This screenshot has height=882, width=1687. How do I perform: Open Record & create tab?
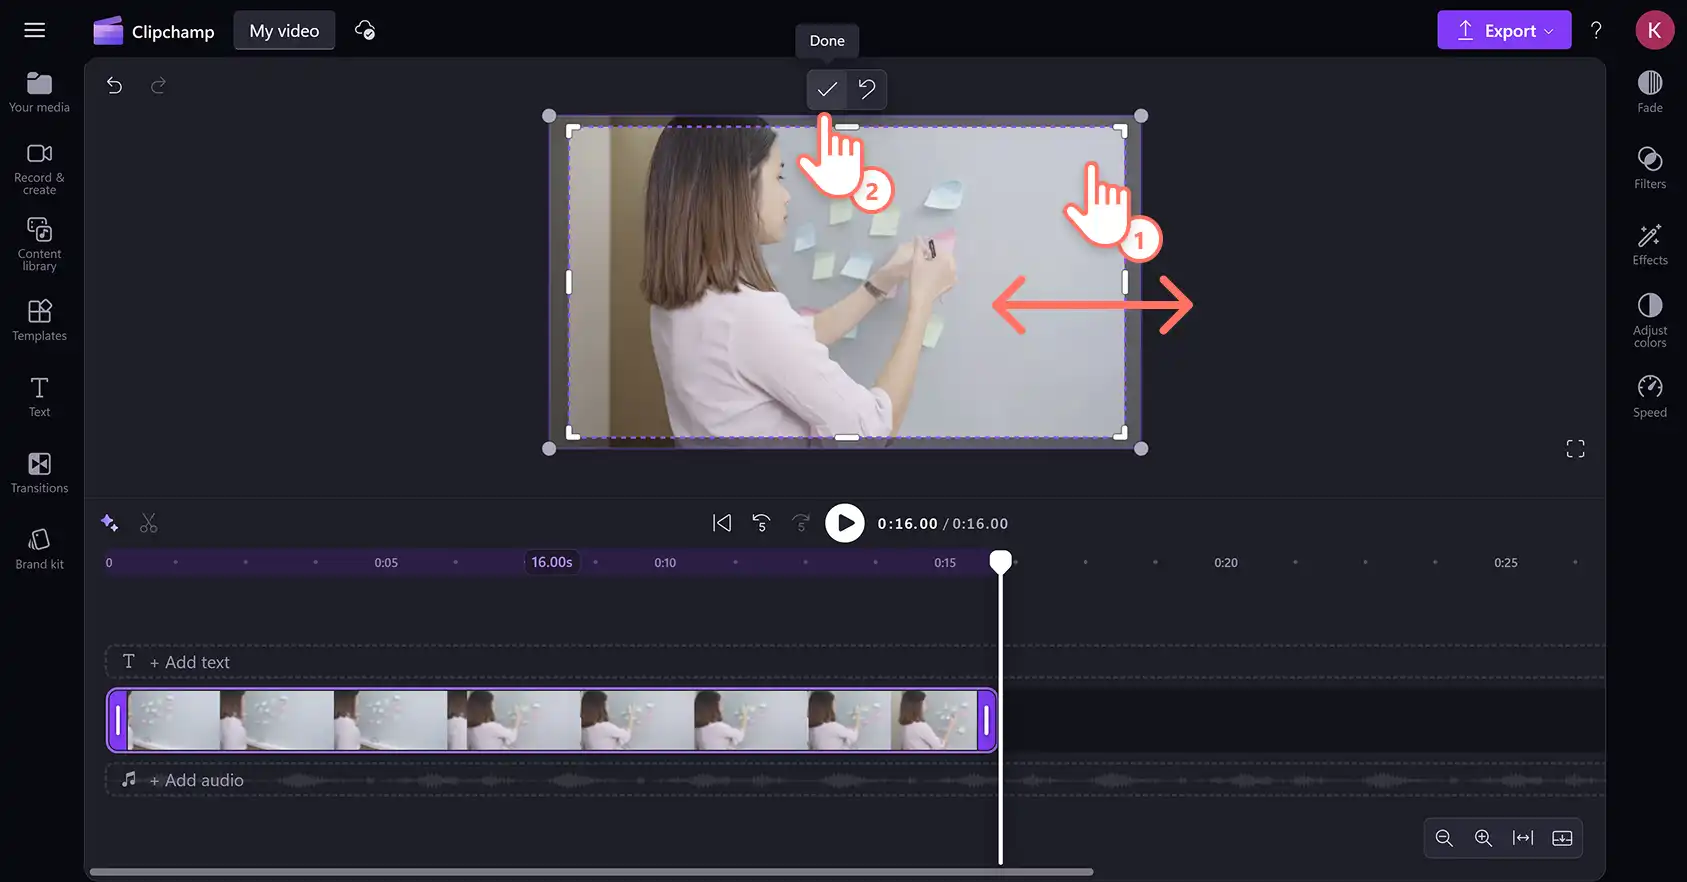point(39,168)
